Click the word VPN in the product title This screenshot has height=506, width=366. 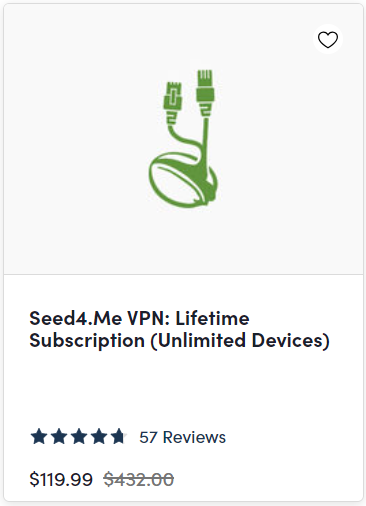pos(146,318)
